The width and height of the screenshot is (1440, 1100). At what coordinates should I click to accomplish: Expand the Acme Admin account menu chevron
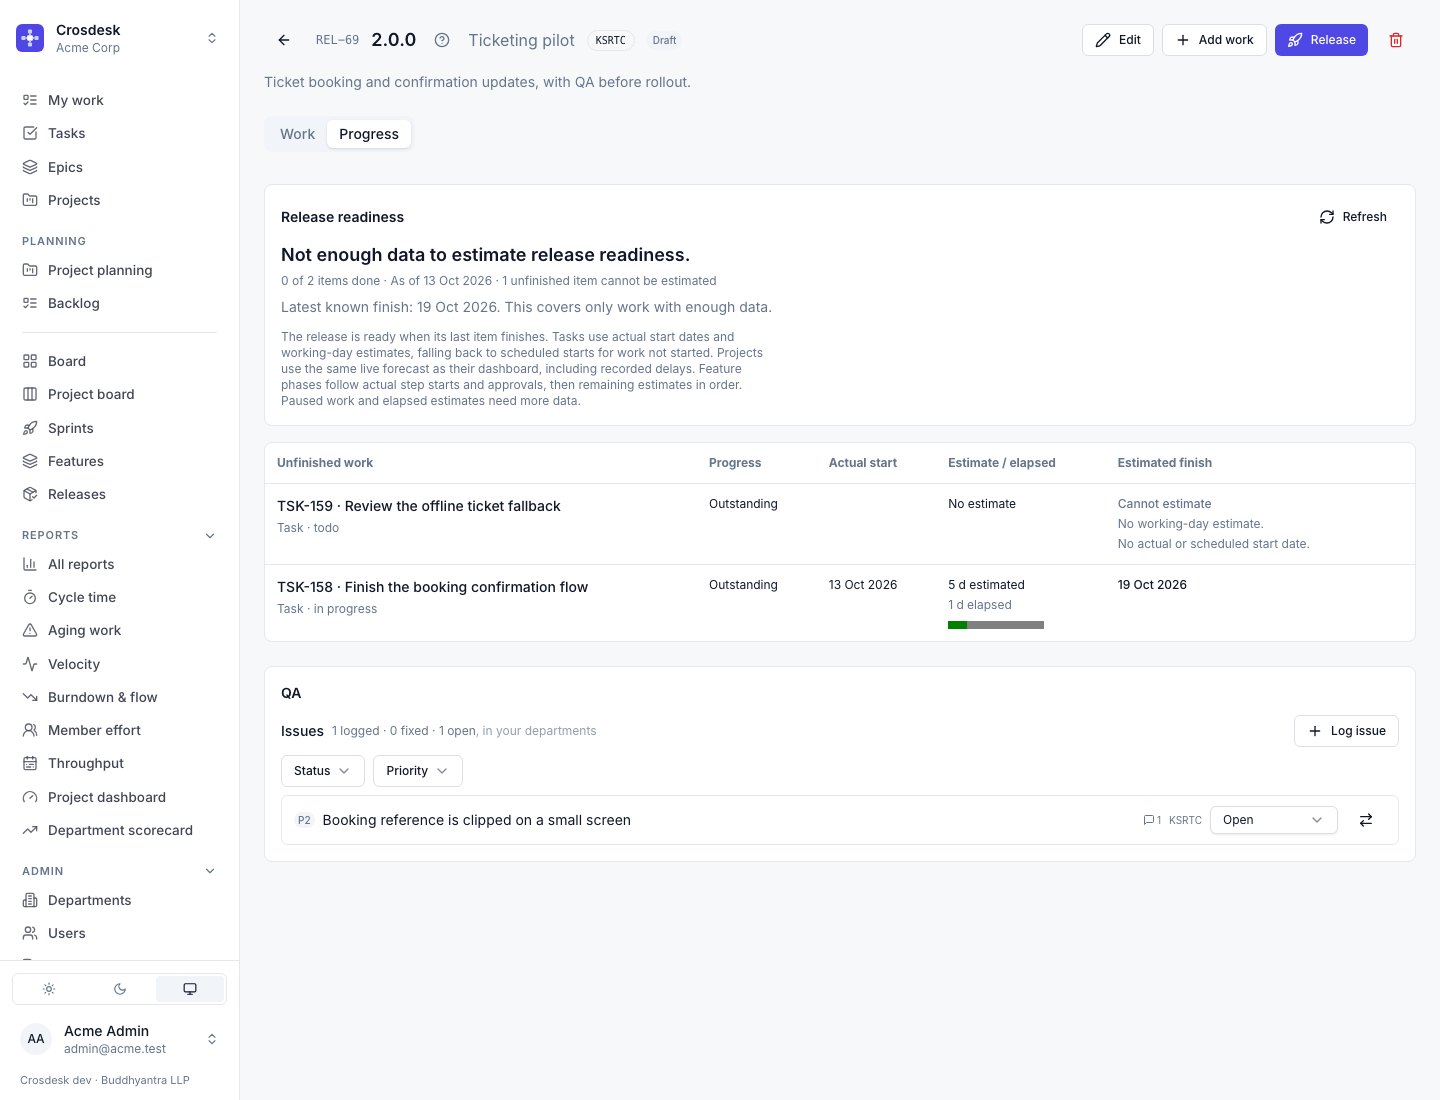coord(212,1039)
